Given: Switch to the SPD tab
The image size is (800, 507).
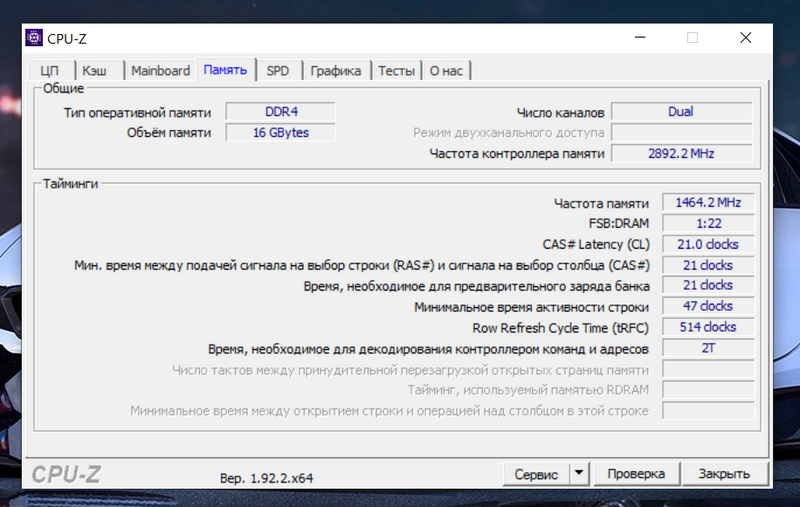Looking at the screenshot, I should tap(278, 71).
